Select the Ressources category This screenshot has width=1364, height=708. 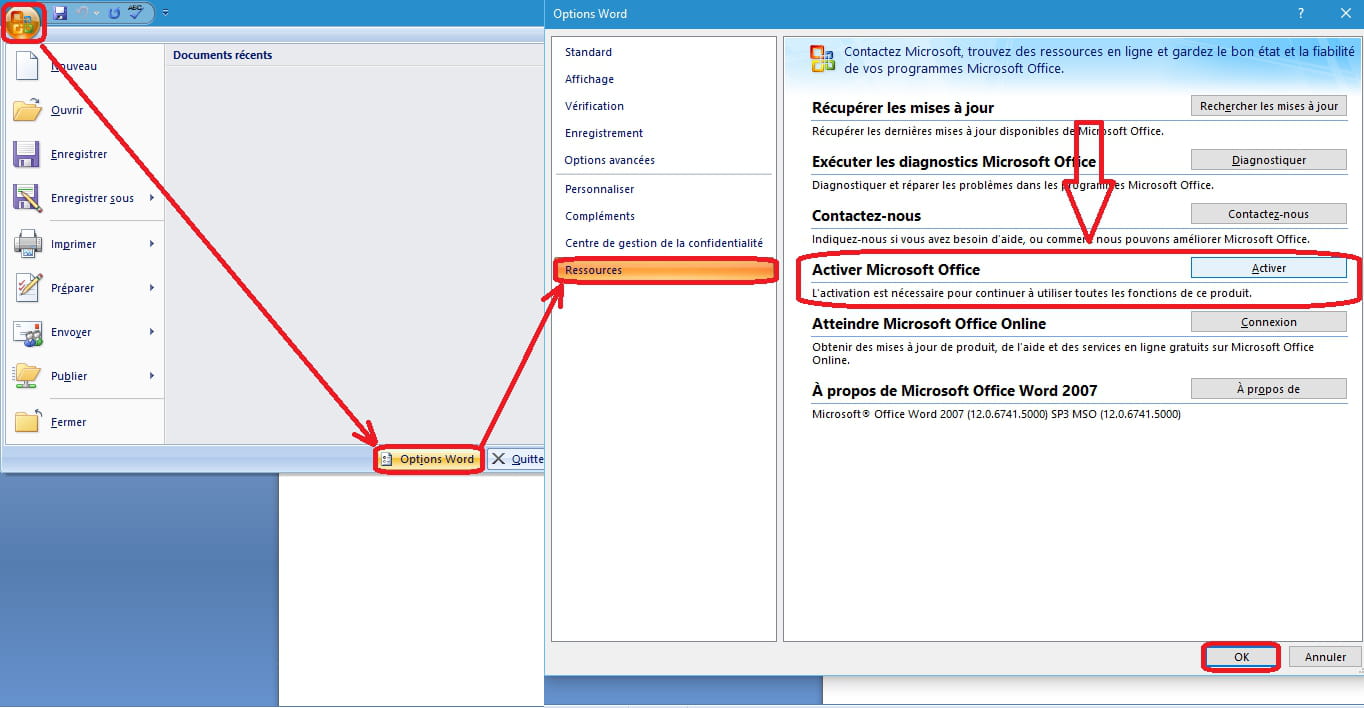[x=664, y=270]
